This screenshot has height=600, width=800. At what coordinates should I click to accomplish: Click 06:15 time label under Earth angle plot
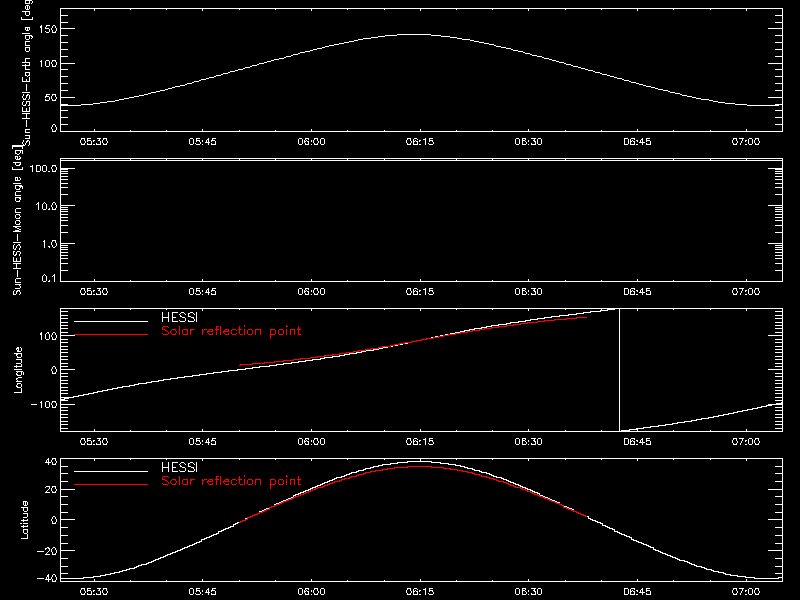[x=420, y=142]
